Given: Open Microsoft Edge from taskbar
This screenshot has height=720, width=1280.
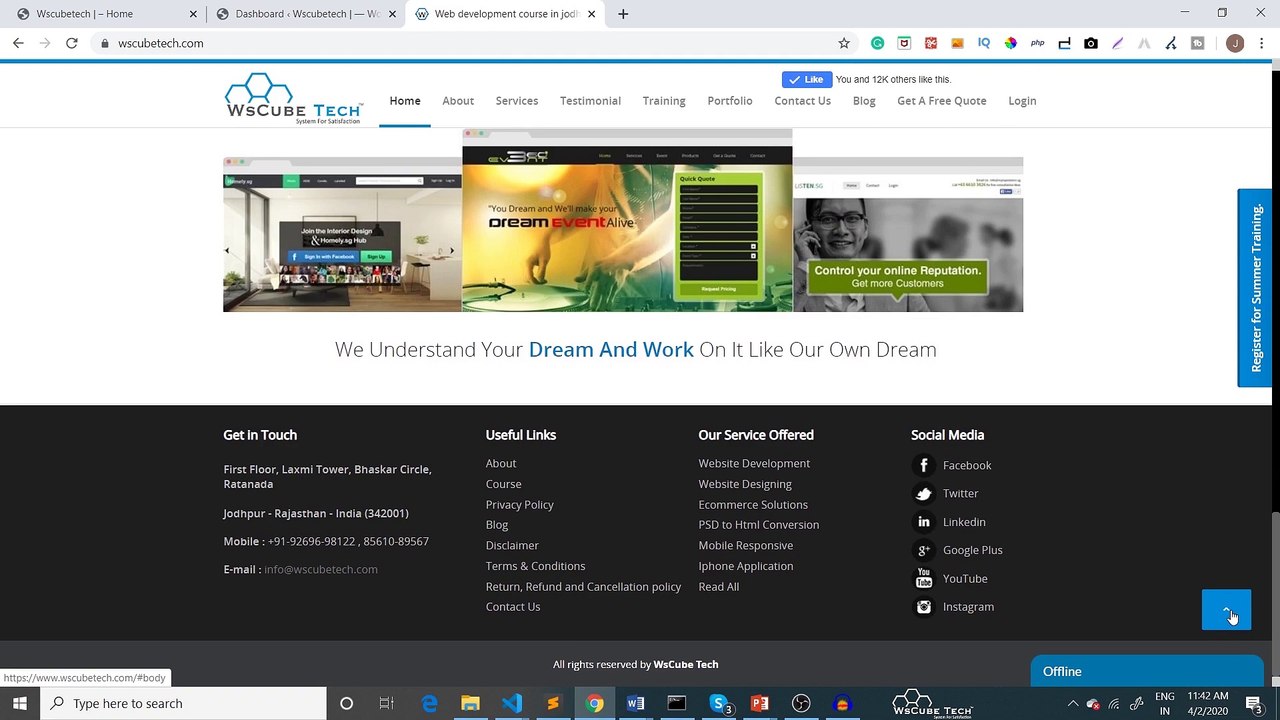Looking at the screenshot, I should click(x=429, y=703).
